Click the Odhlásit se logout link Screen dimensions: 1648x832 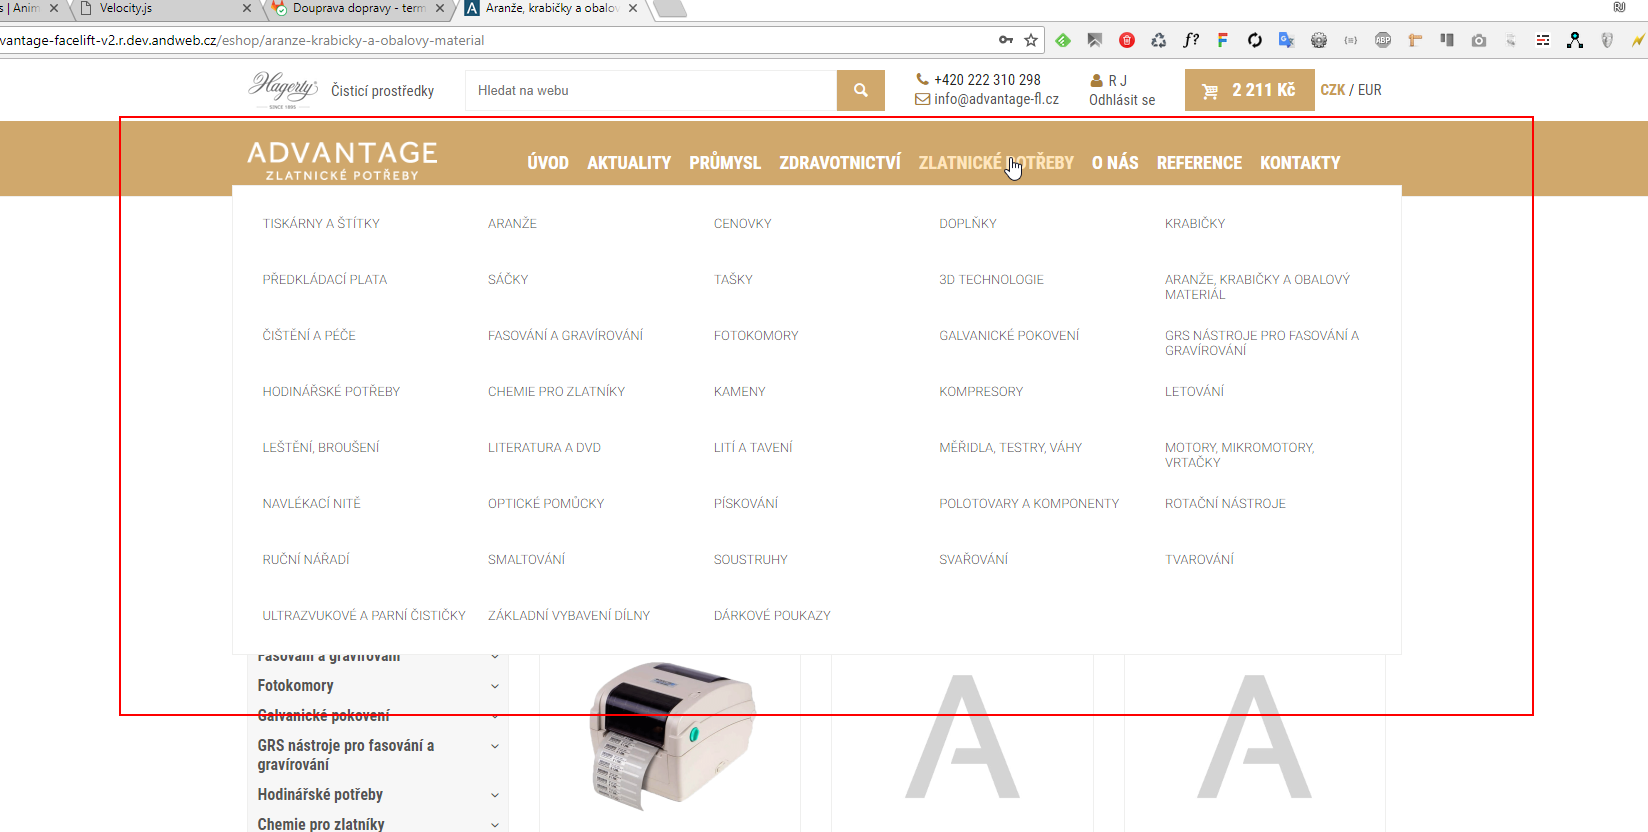[x=1122, y=100]
